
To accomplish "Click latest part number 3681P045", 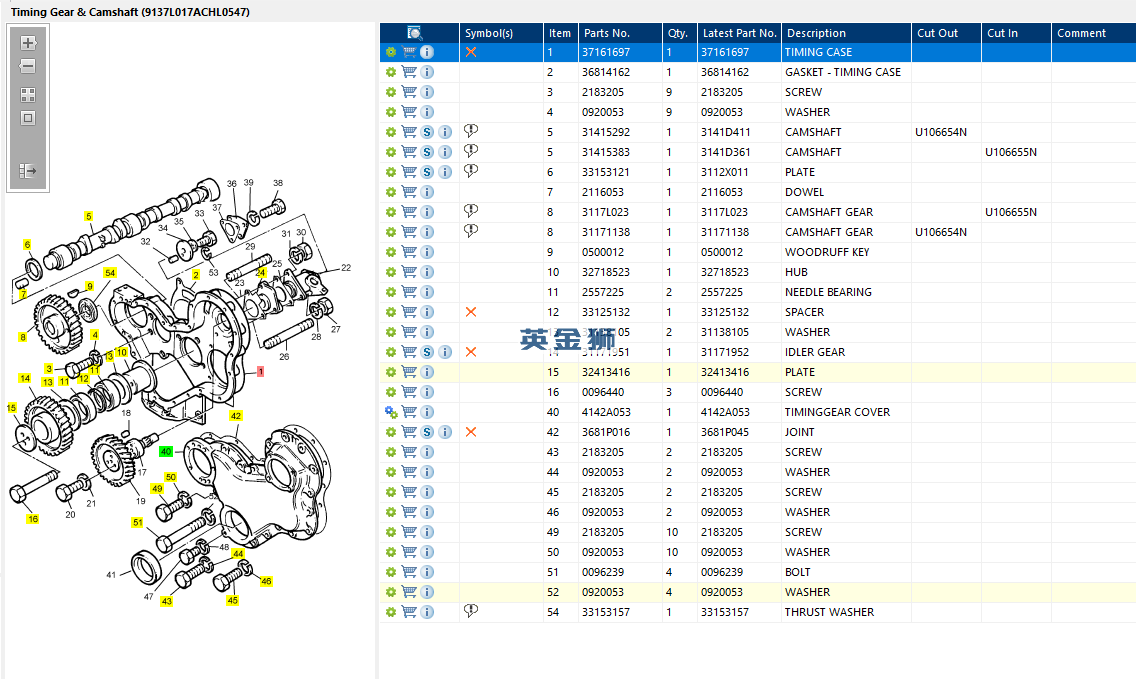I will 725,432.
